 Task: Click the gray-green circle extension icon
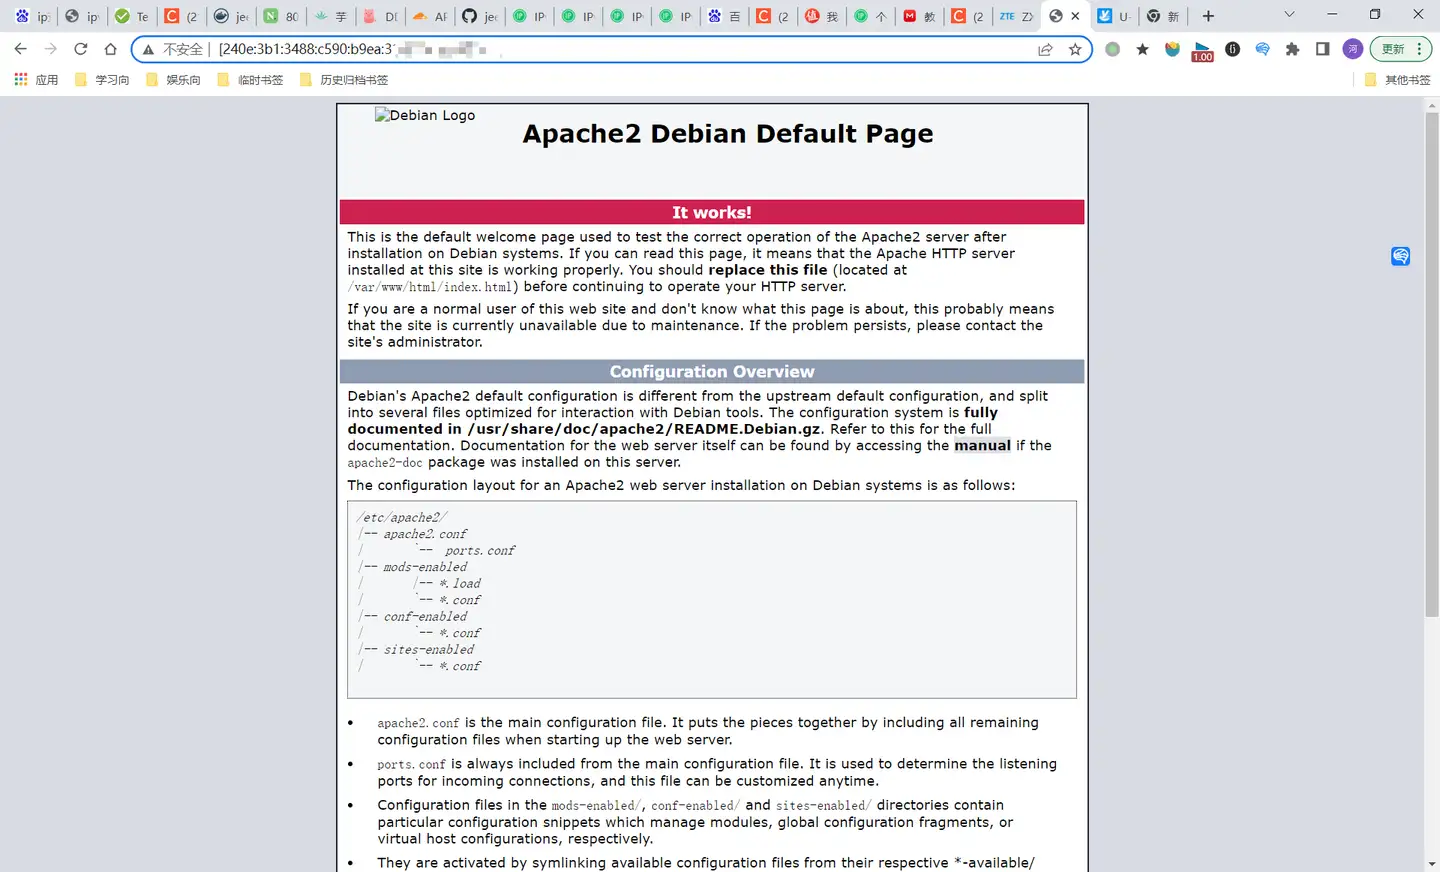(1113, 49)
